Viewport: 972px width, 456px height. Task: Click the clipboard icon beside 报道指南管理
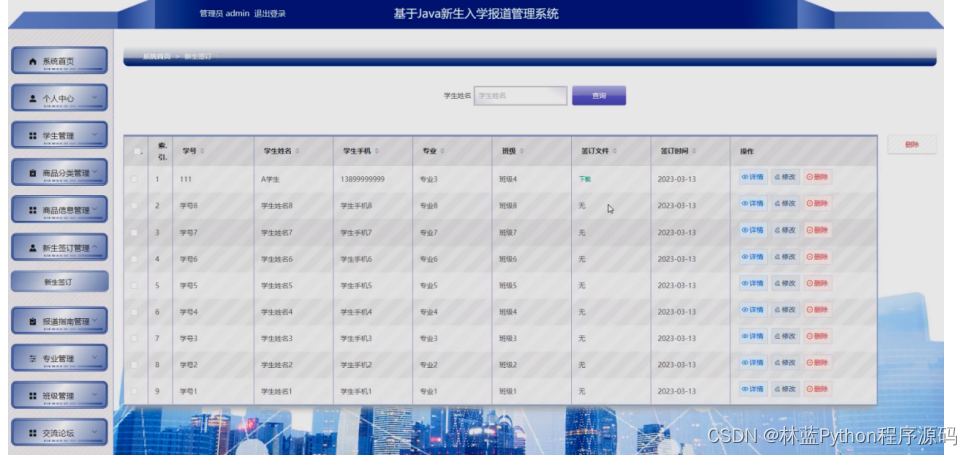(33, 322)
